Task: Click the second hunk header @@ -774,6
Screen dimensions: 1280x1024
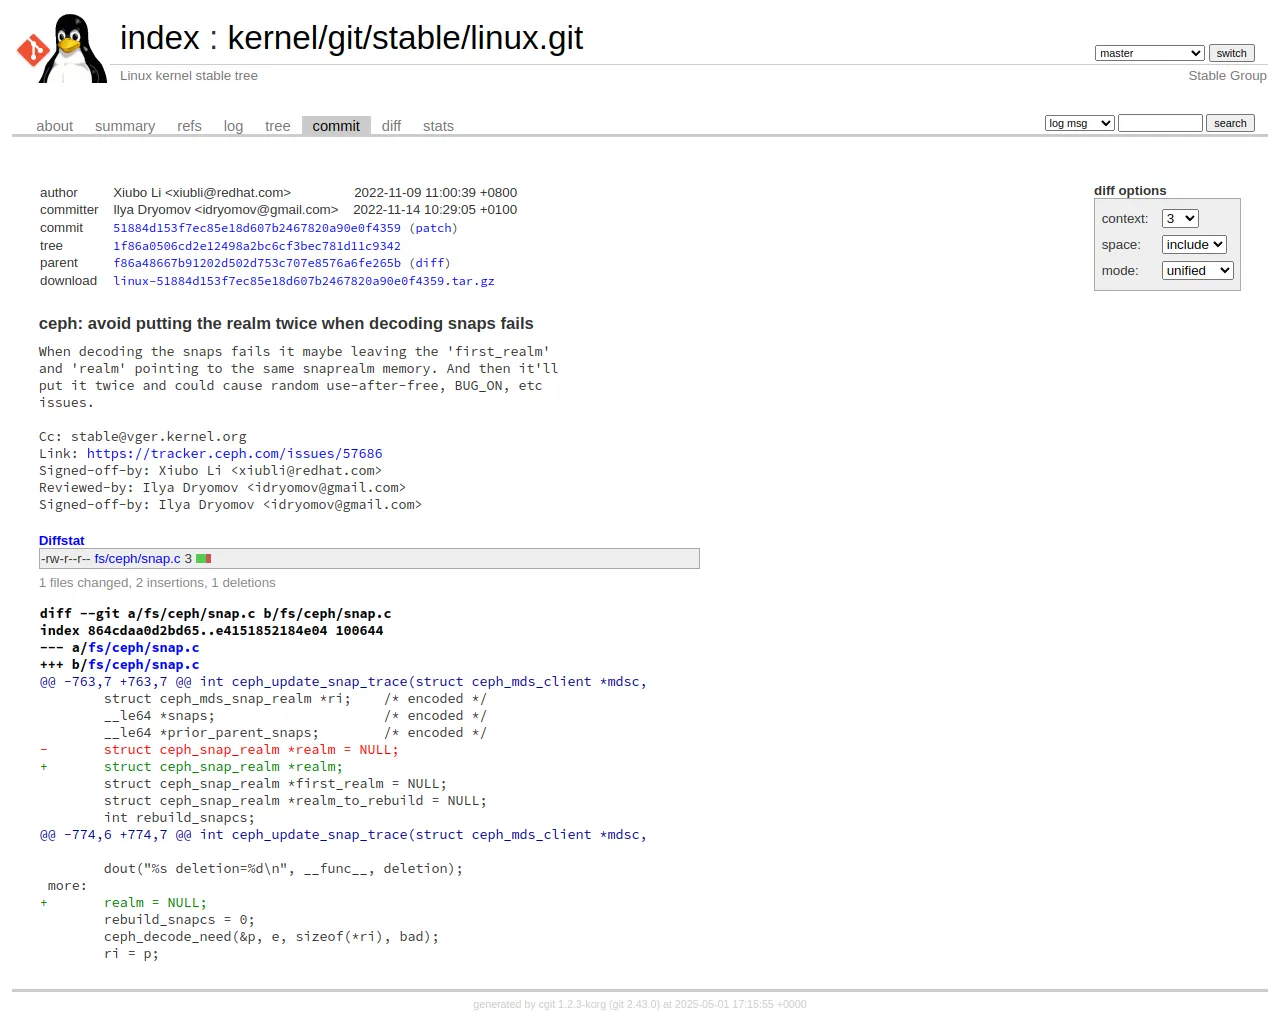Action: coord(343,835)
